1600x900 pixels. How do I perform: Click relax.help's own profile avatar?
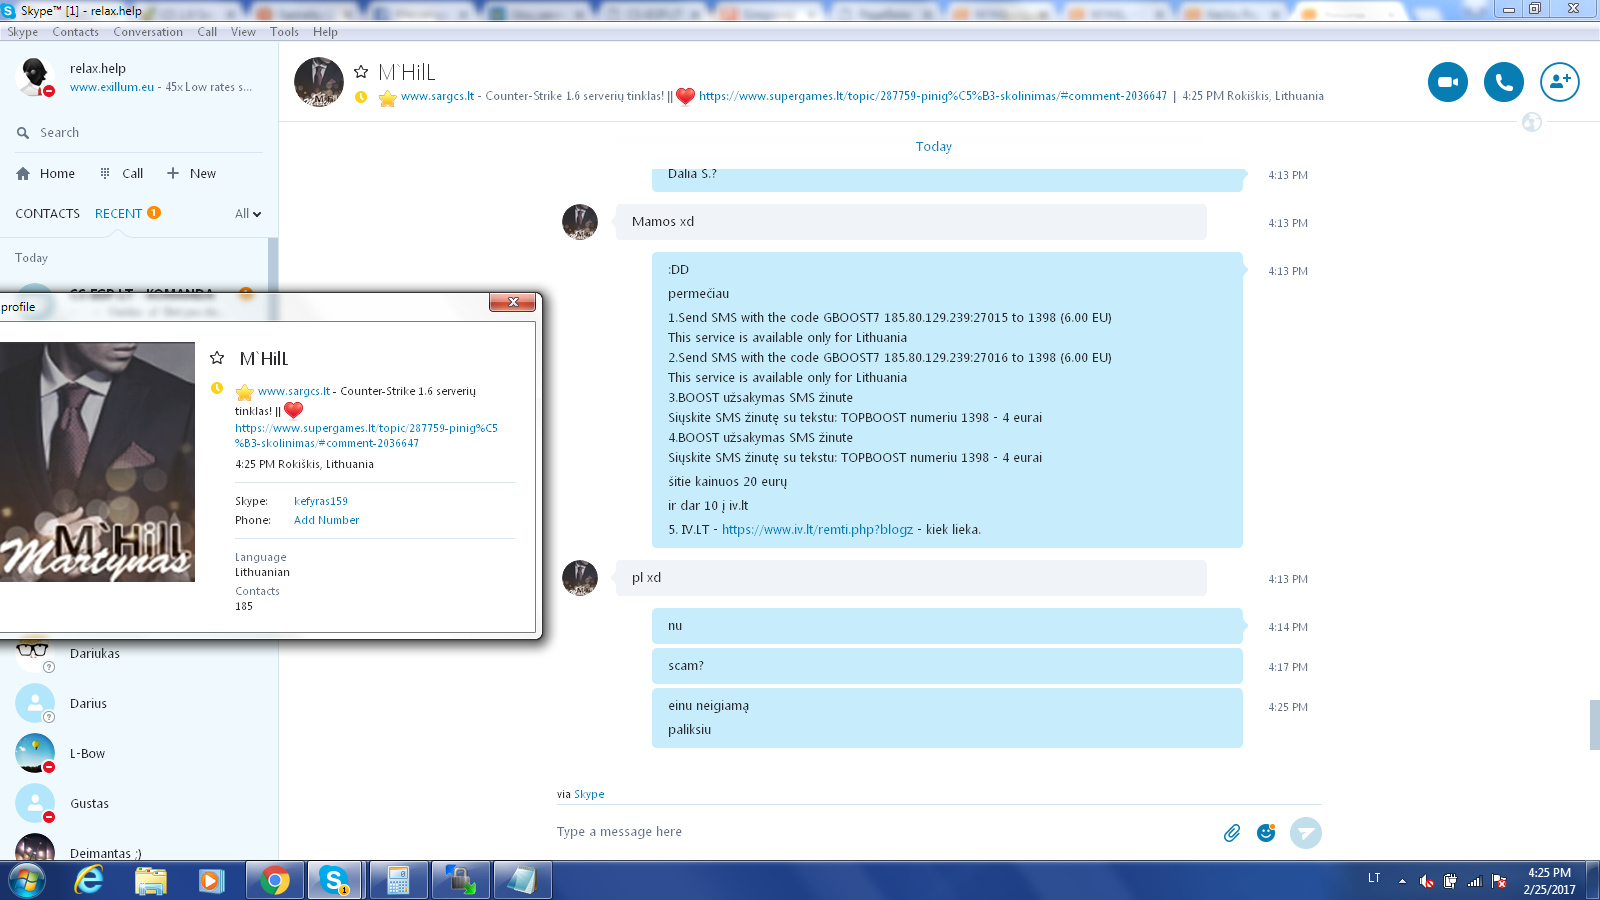[35, 77]
